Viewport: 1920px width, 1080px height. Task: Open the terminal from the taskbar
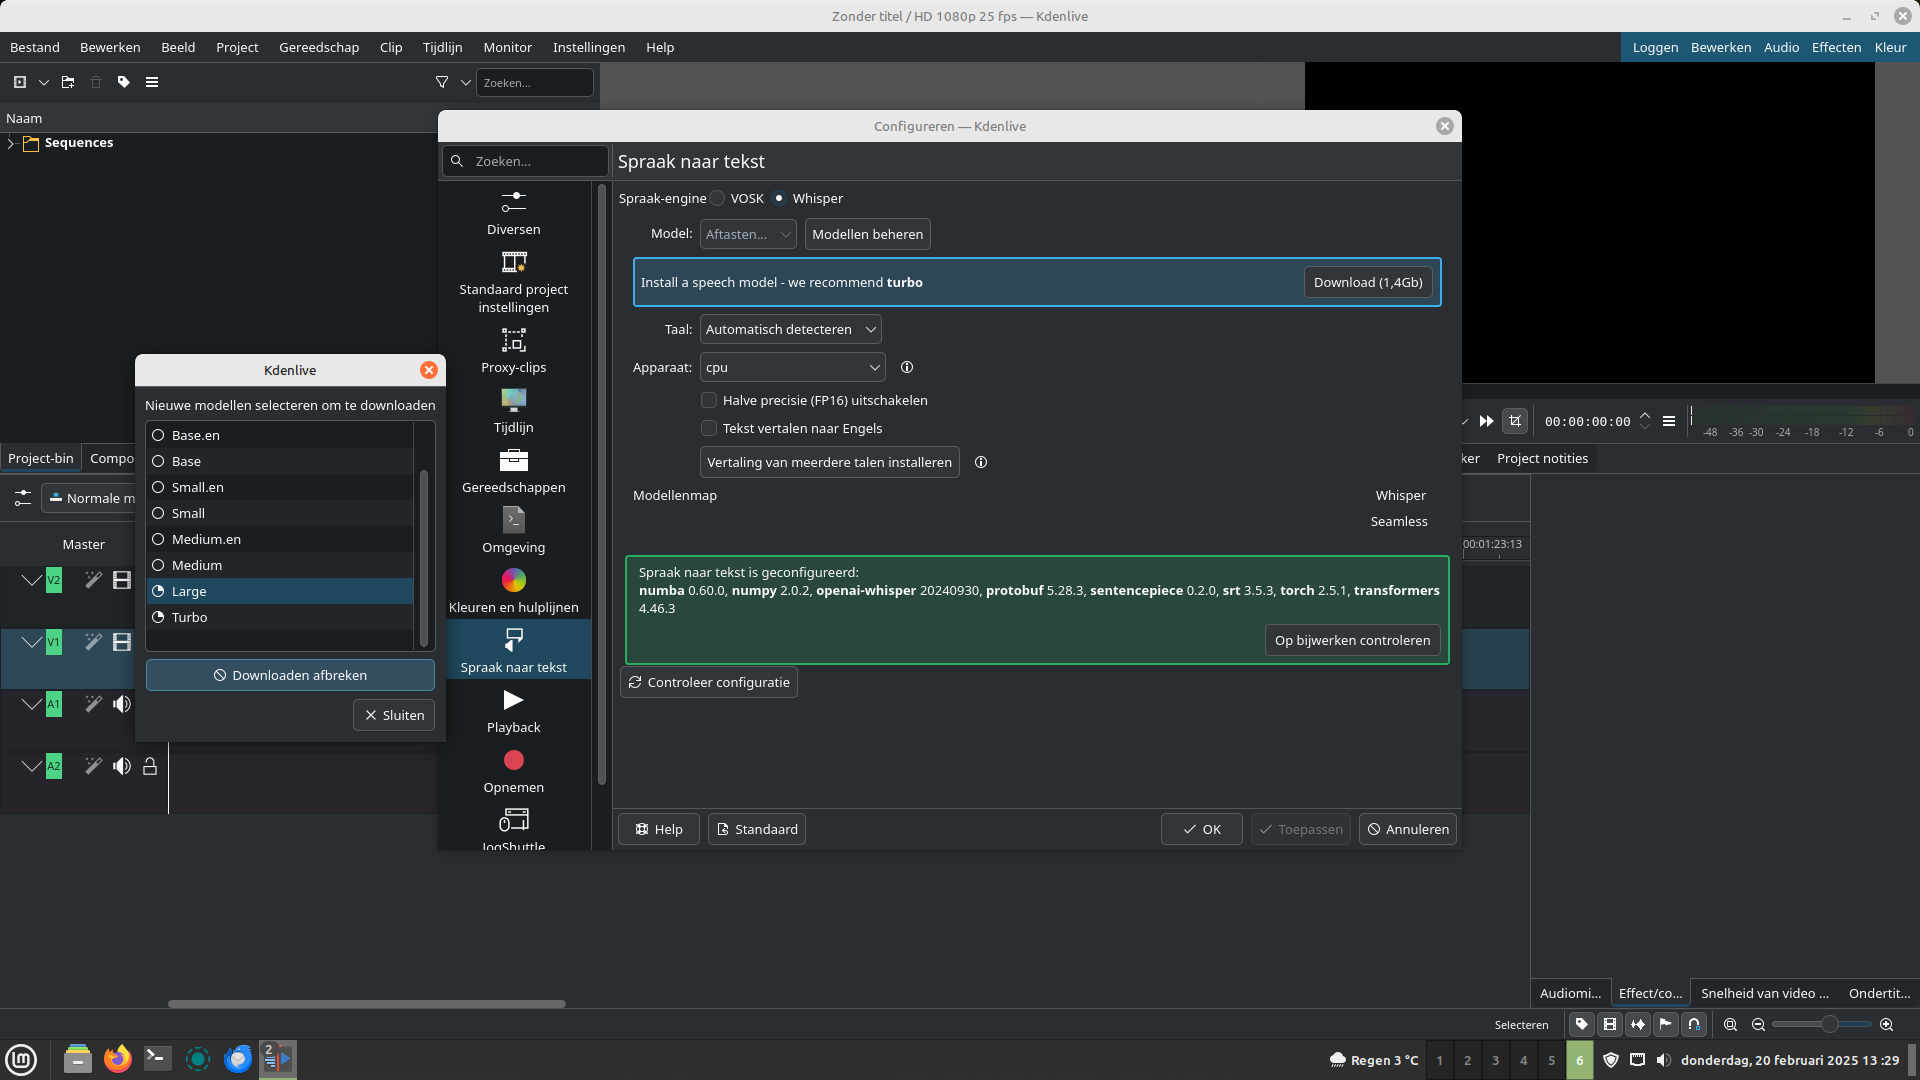point(157,1058)
